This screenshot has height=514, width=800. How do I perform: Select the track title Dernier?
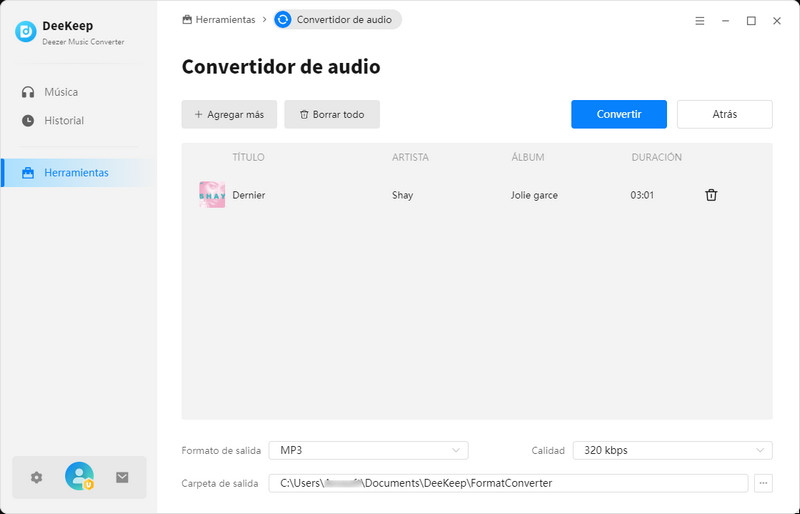[x=248, y=195]
